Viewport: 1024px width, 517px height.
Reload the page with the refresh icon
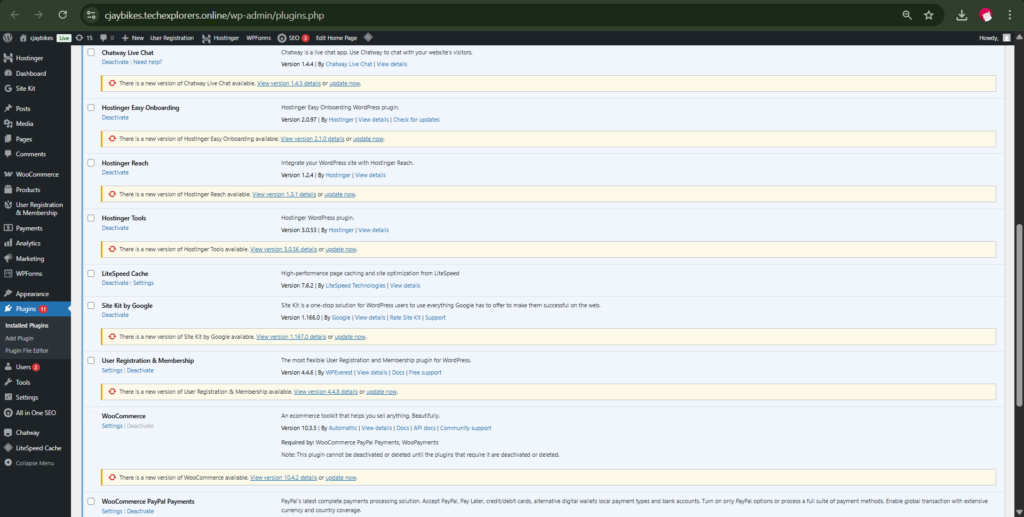point(63,15)
